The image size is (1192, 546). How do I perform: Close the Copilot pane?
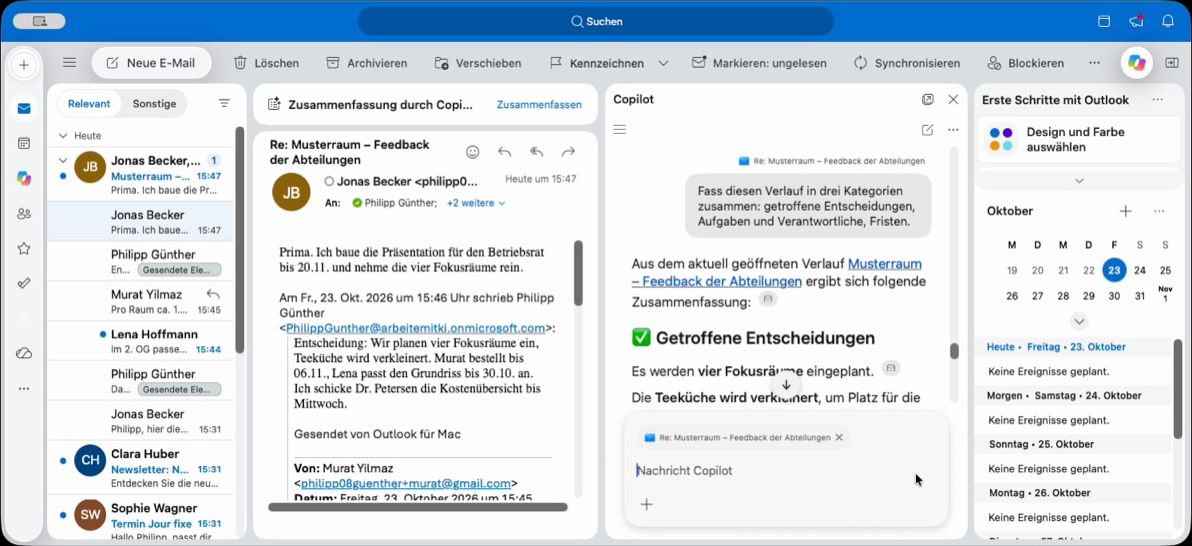pos(953,100)
